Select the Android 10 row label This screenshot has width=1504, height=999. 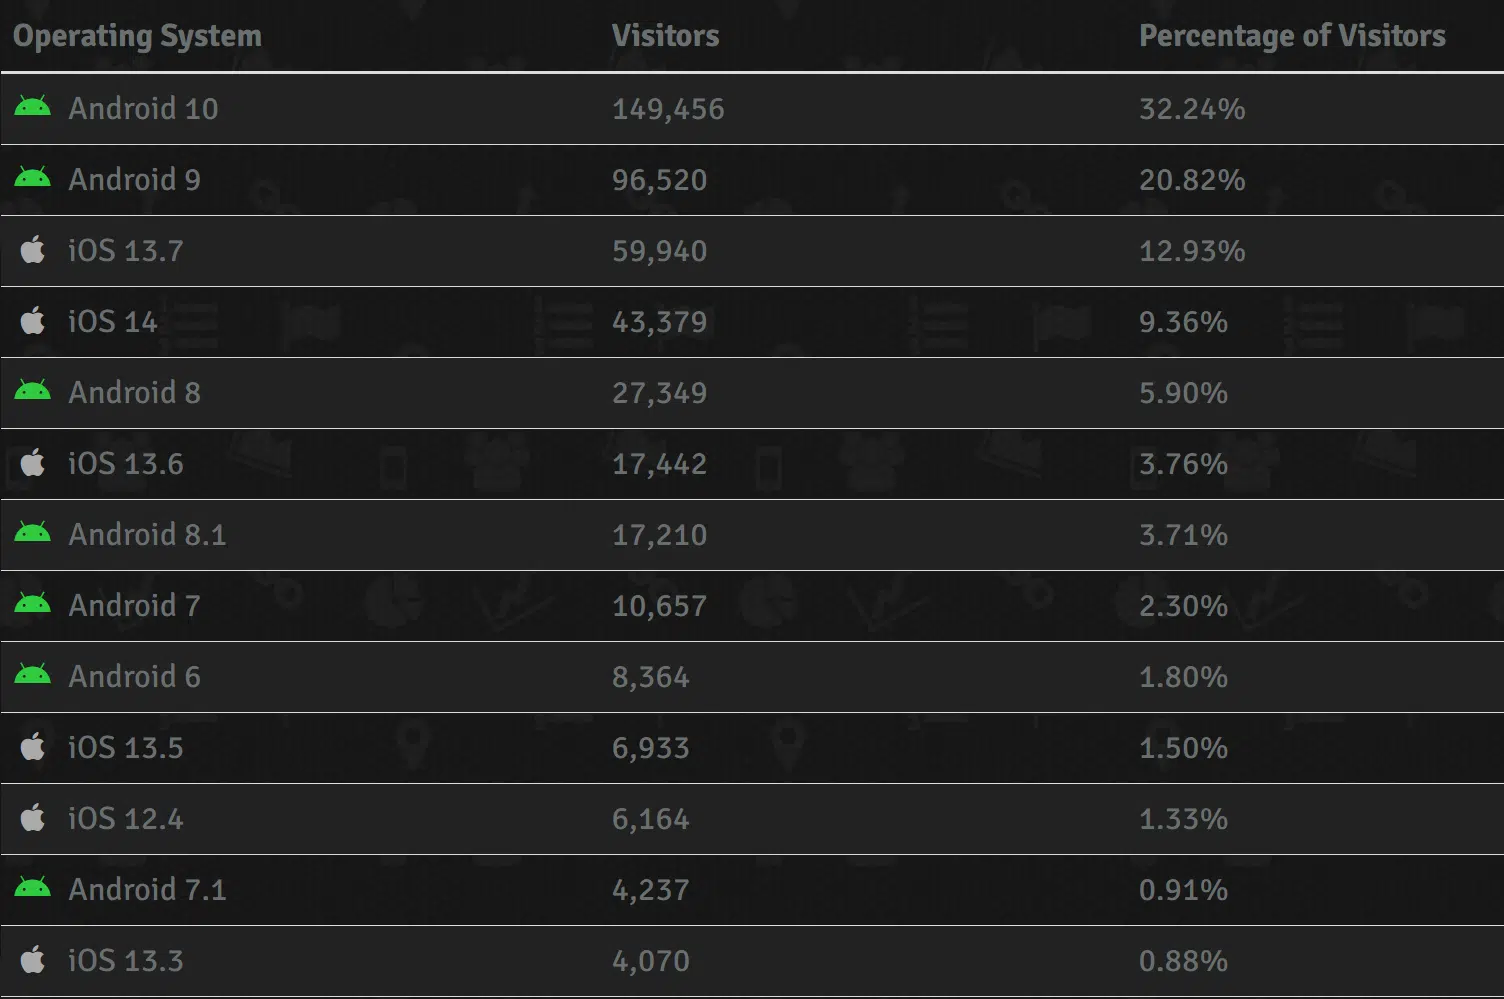pyautogui.click(x=143, y=108)
